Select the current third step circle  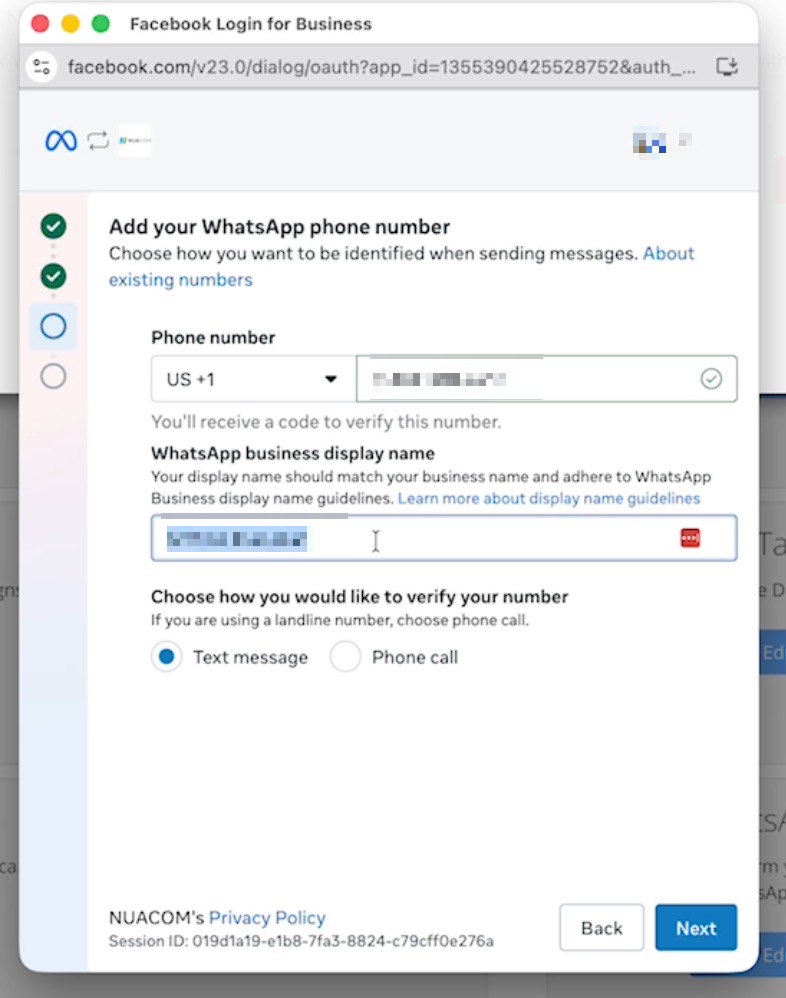[x=53, y=326]
